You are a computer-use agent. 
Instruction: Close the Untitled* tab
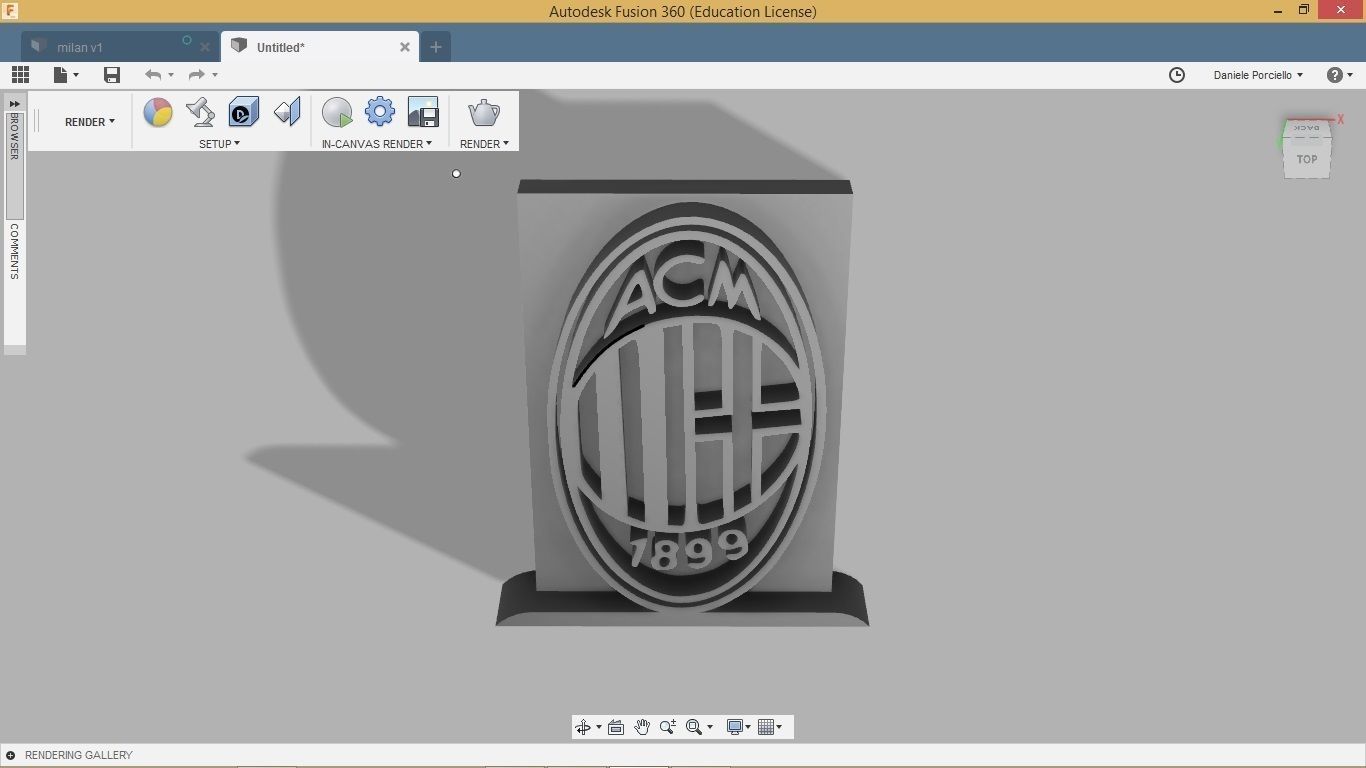click(x=405, y=47)
